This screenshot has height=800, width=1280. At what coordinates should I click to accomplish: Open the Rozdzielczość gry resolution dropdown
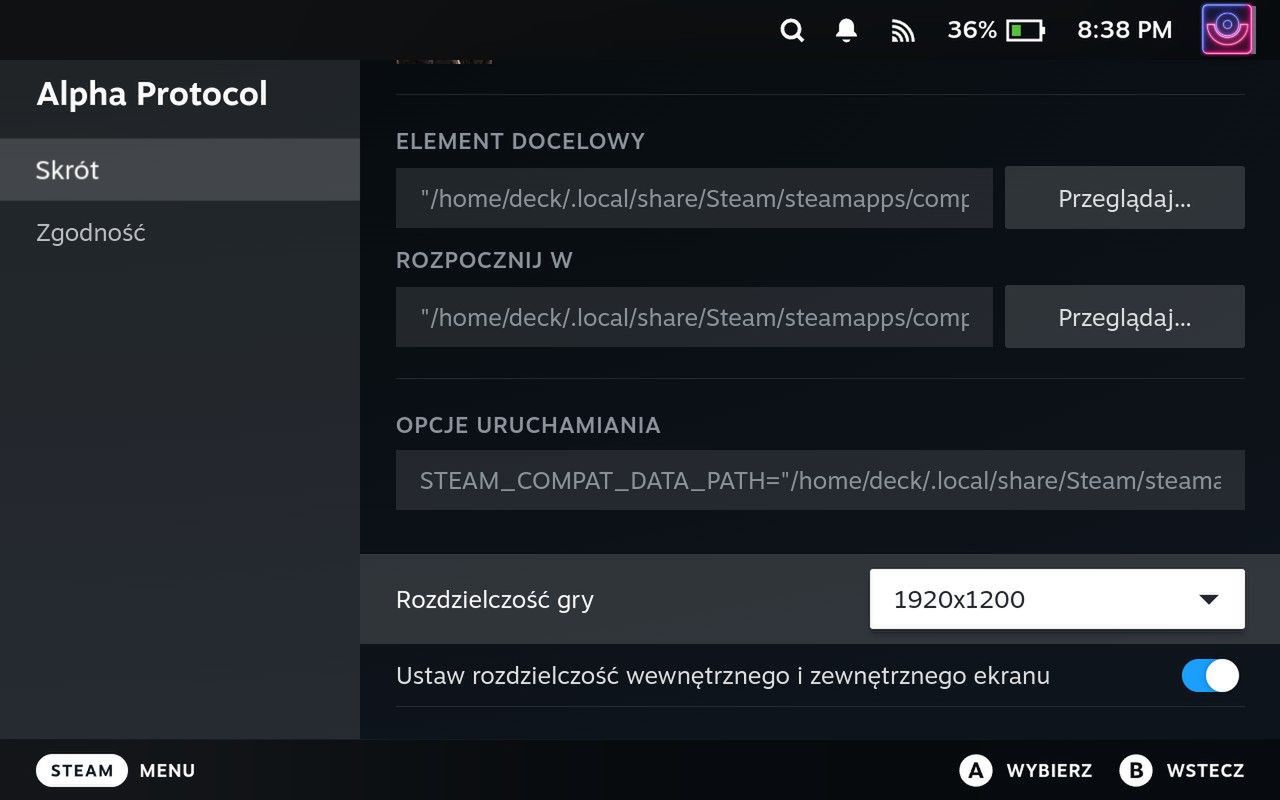[x=1056, y=598]
